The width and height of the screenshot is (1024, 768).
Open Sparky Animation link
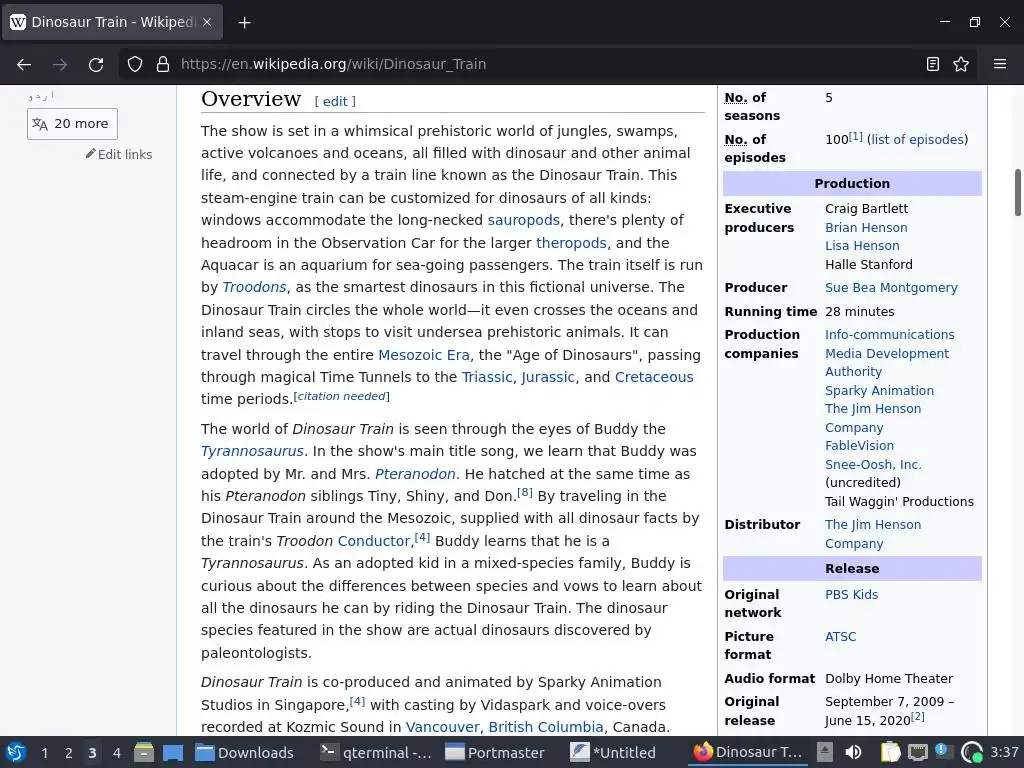pos(879,391)
